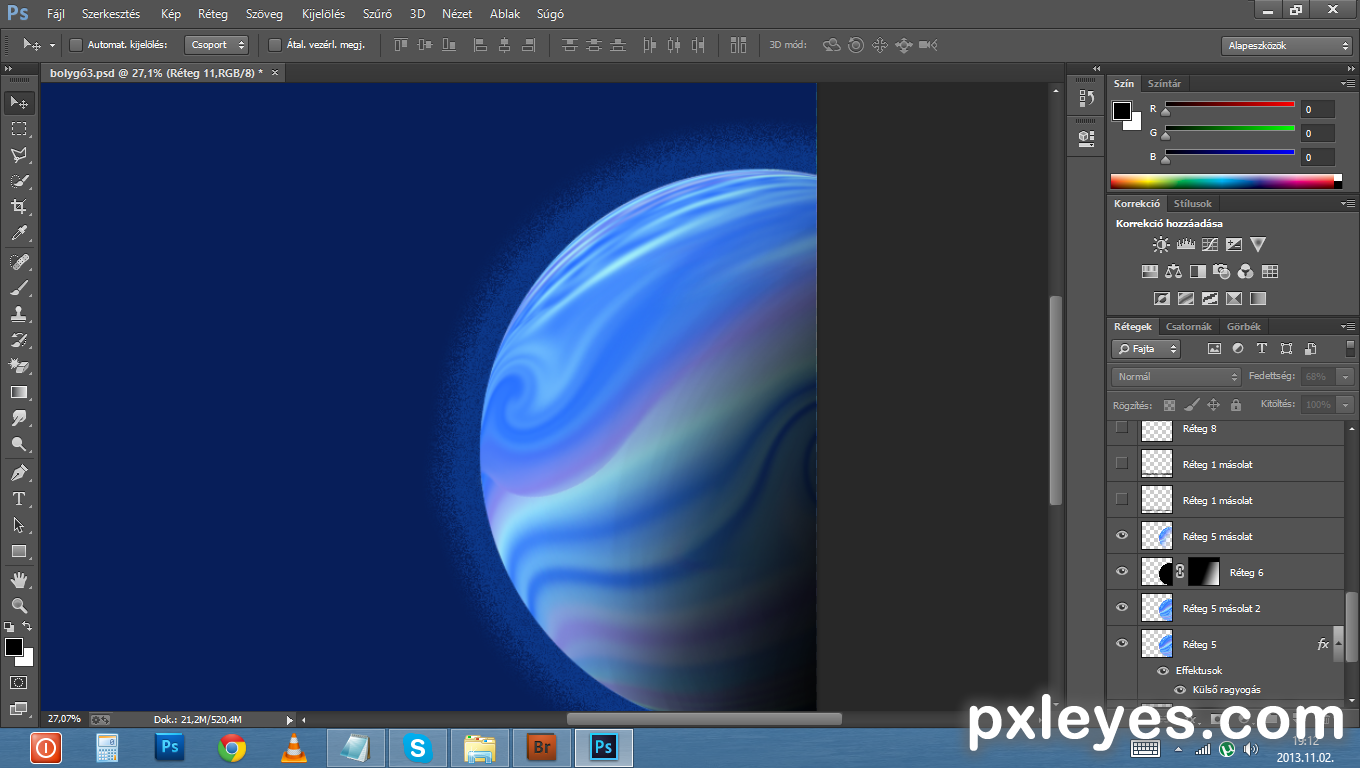Click the foreground color swatch in toolbar

pyautogui.click(x=14, y=647)
